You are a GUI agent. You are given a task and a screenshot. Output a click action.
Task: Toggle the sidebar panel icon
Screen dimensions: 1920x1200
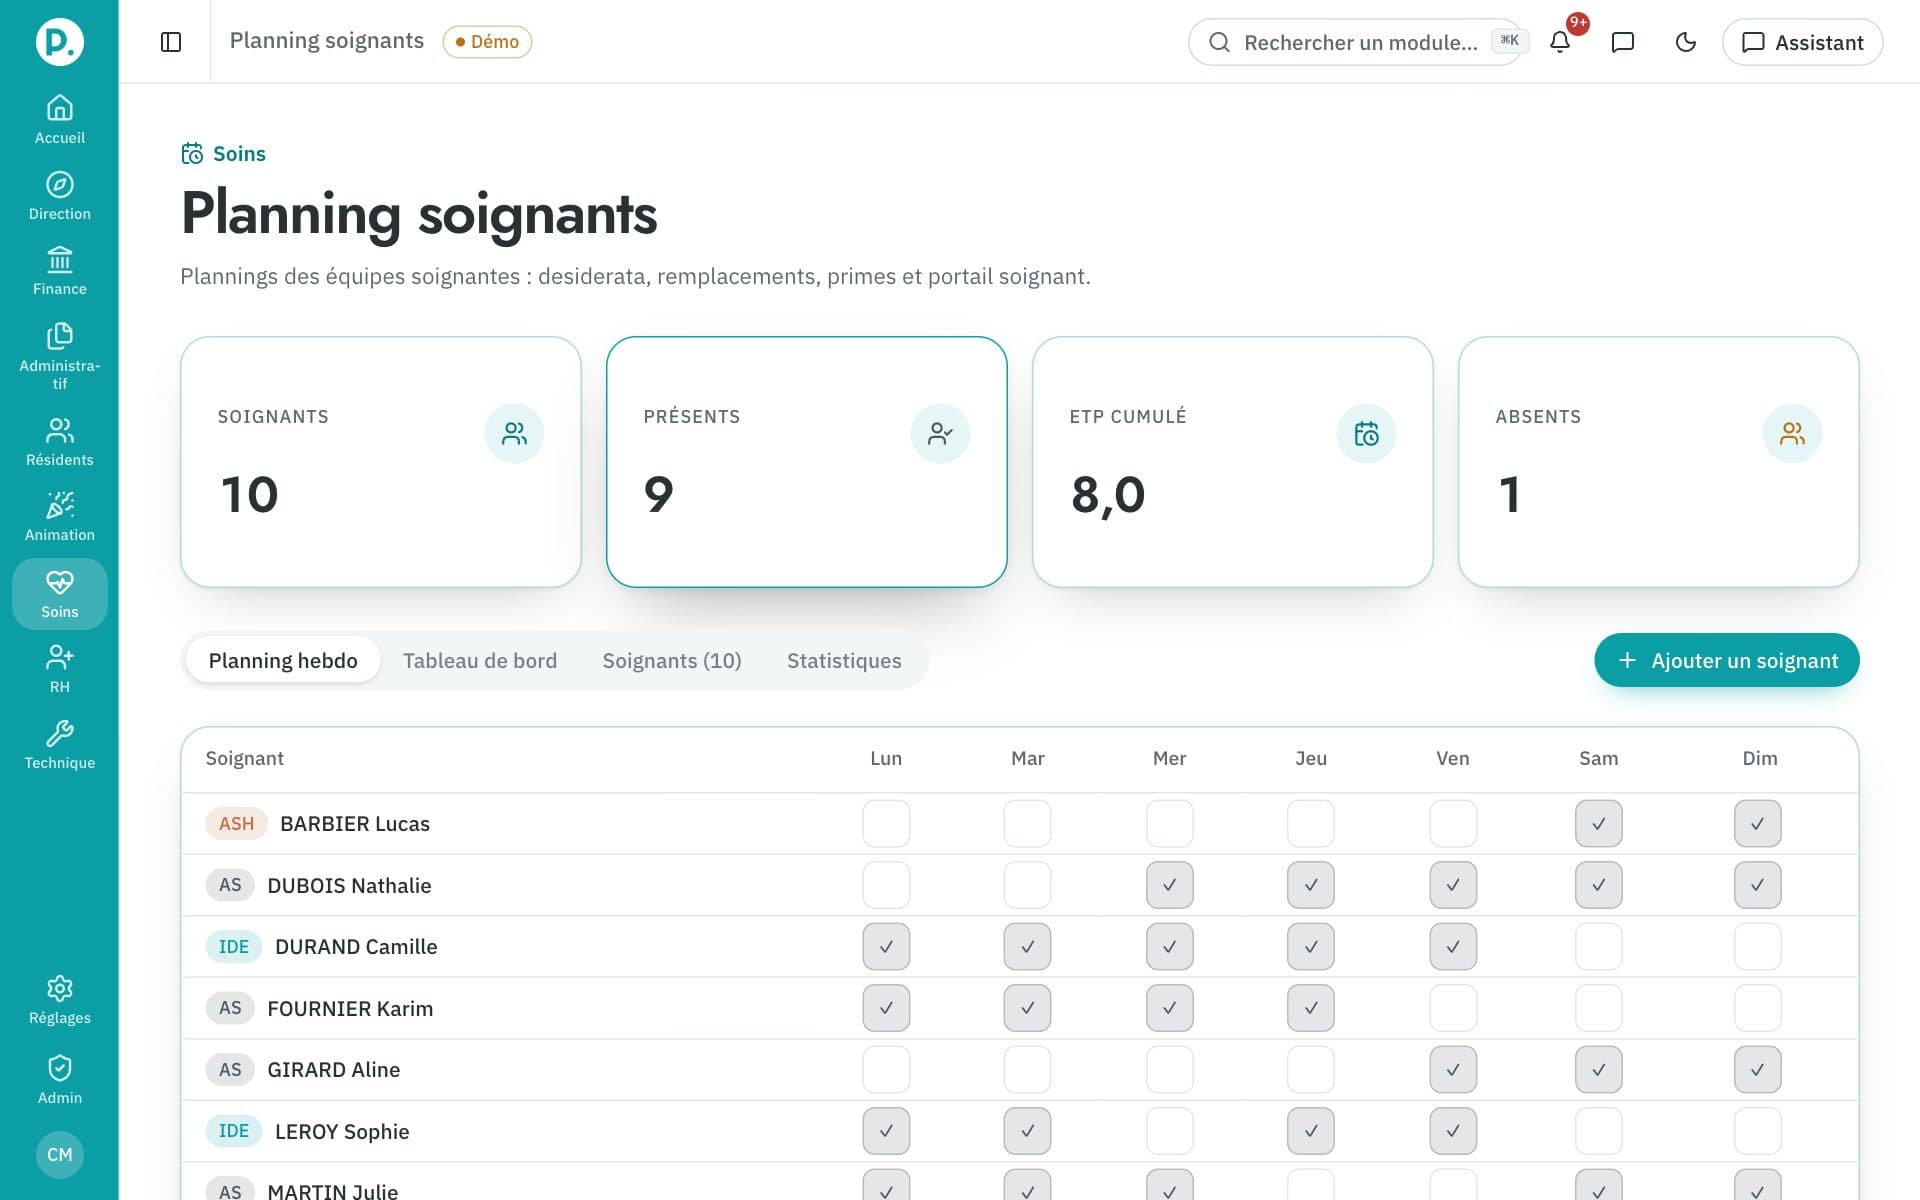[171, 42]
